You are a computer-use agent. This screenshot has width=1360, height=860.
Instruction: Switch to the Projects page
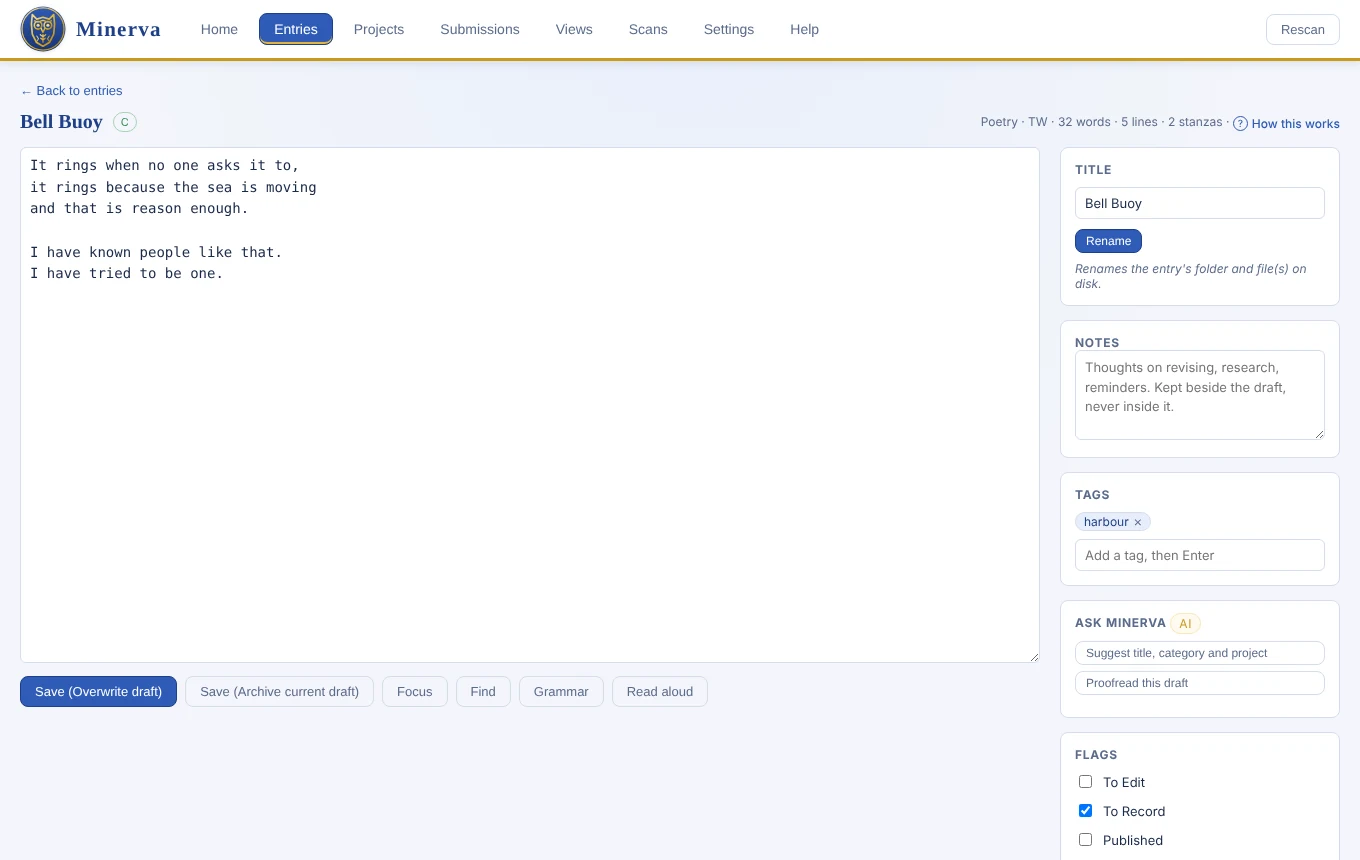click(379, 29)
